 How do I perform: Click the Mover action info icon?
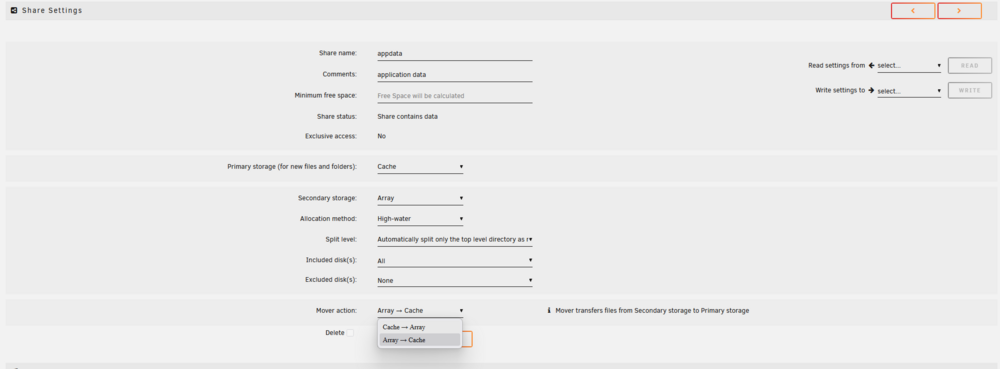point(549,311)
